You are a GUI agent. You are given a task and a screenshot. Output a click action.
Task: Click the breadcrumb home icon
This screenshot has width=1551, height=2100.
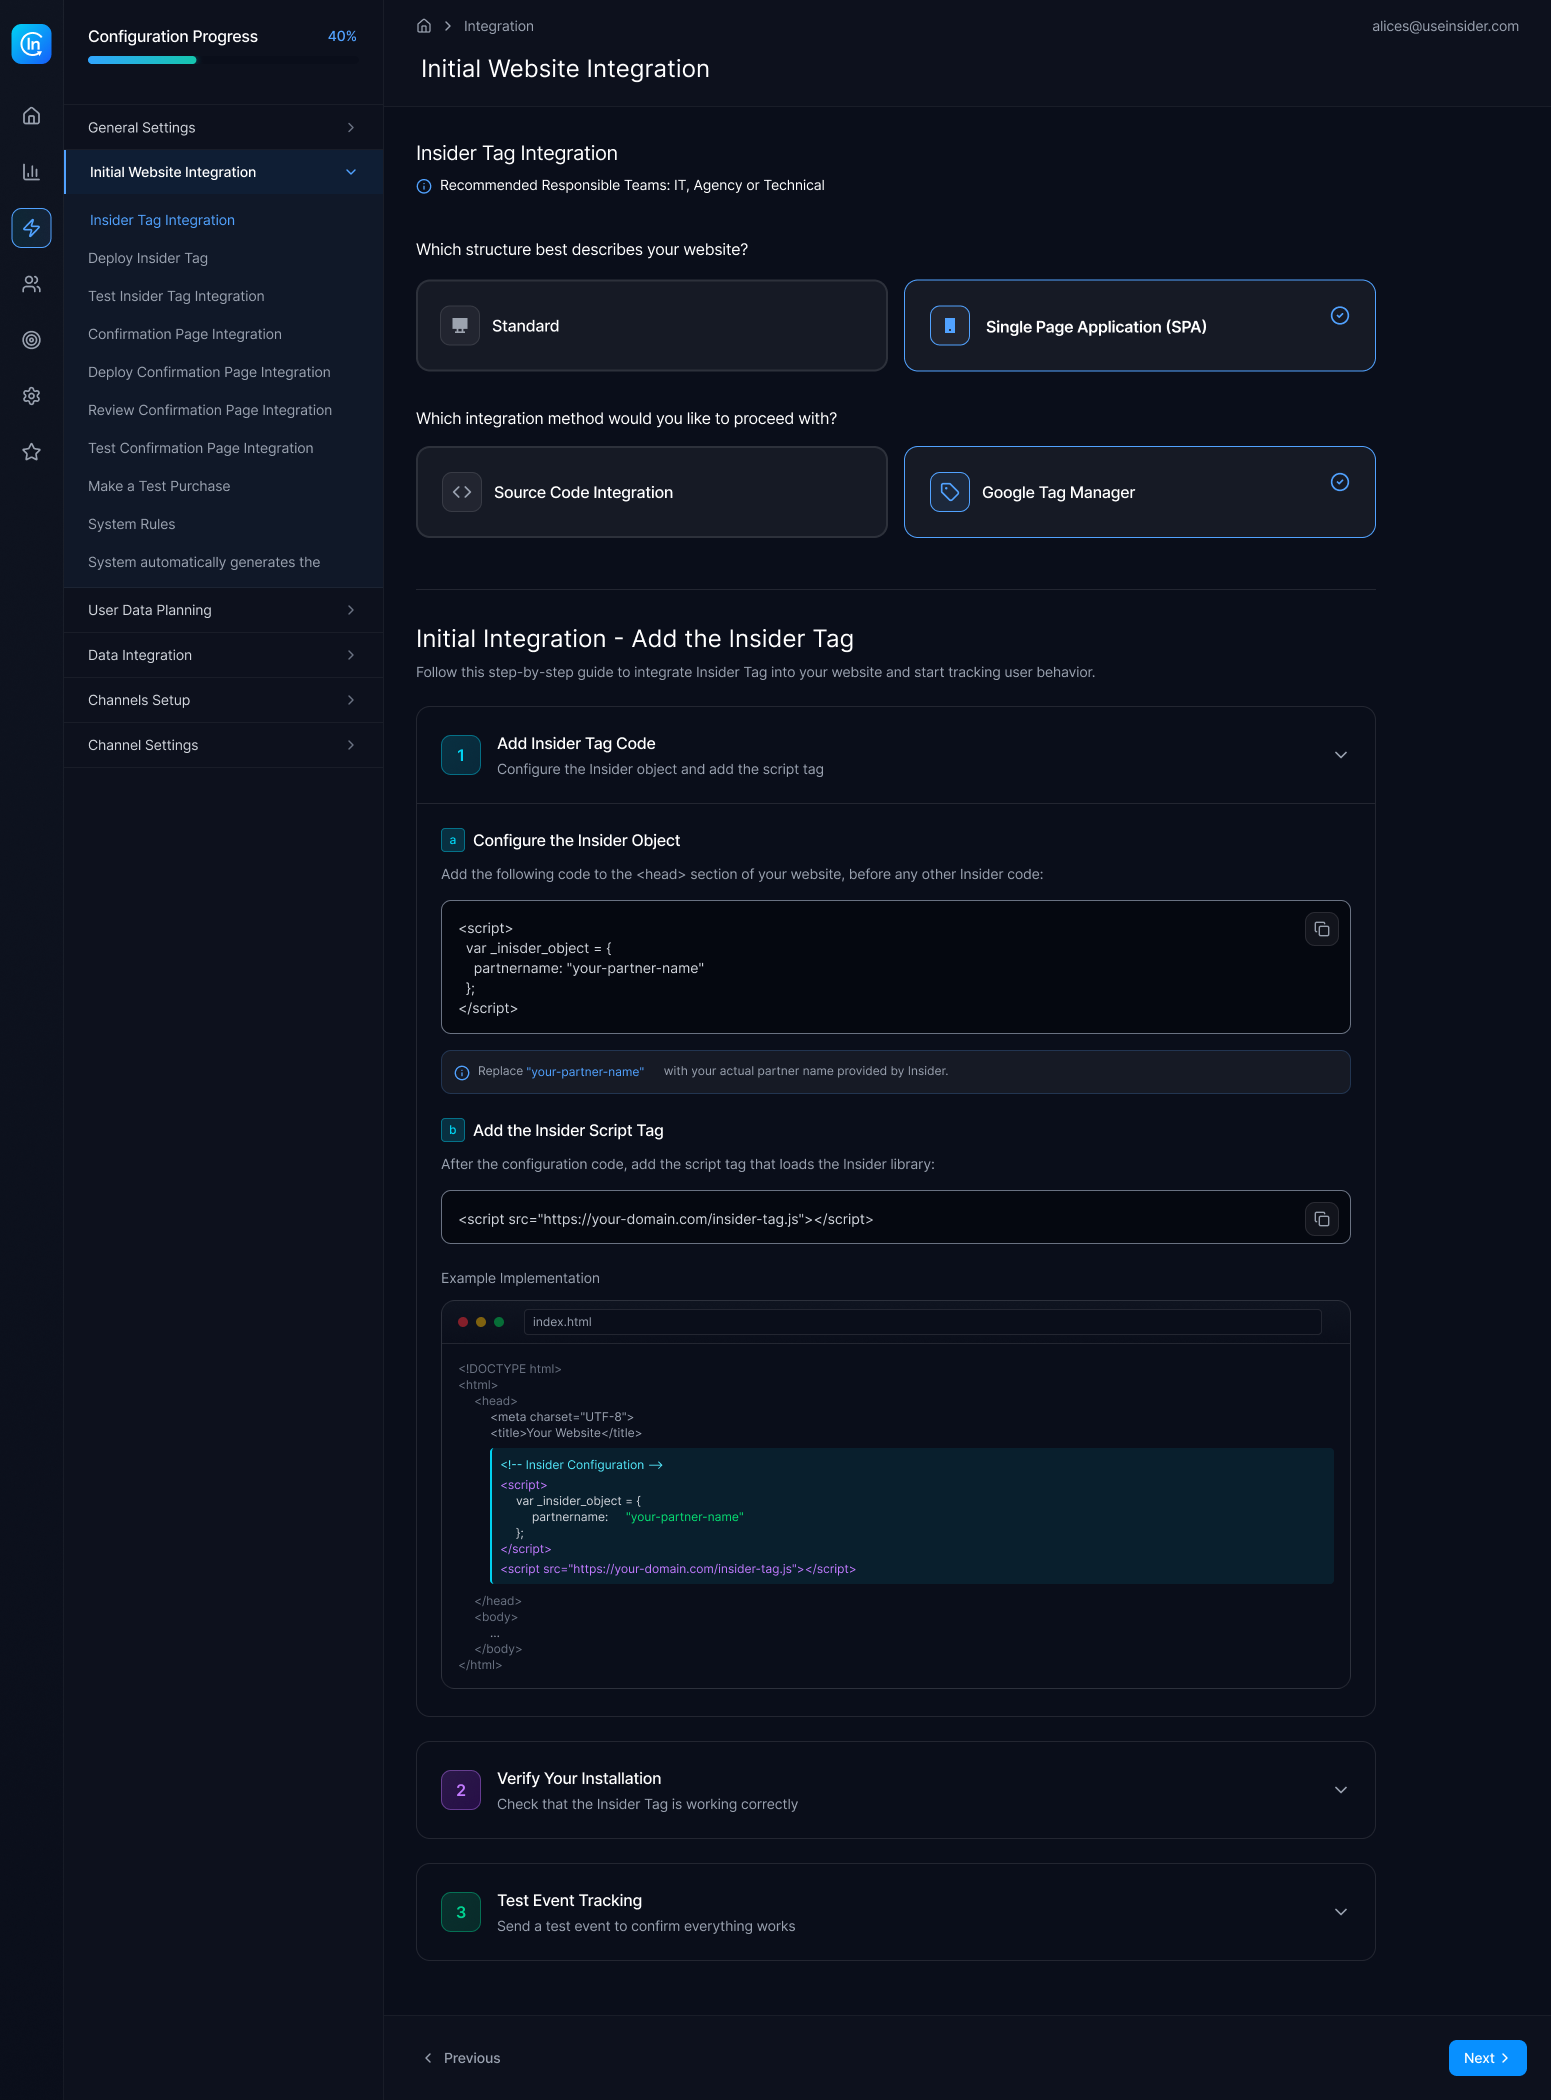tap(424, 26)
